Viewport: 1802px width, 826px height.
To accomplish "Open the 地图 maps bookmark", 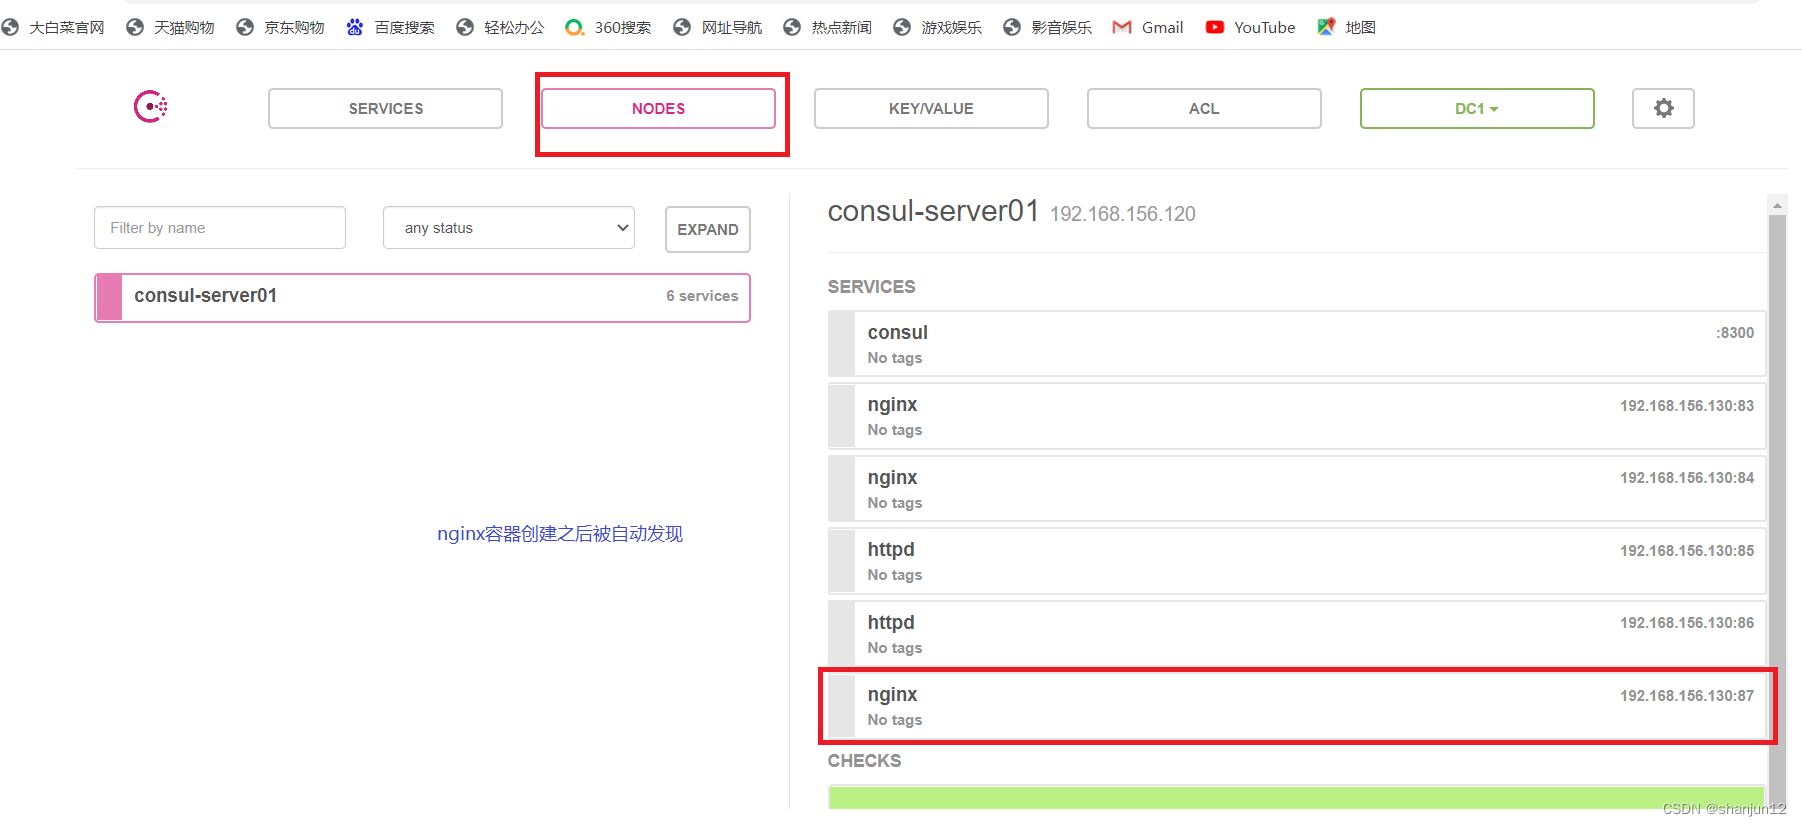I will tap(1346, 27).
